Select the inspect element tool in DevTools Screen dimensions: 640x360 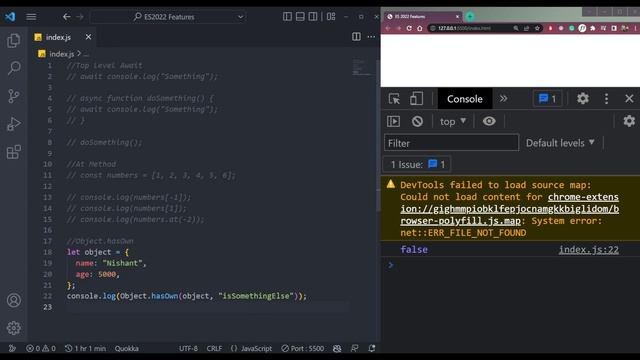click(394, 99)
